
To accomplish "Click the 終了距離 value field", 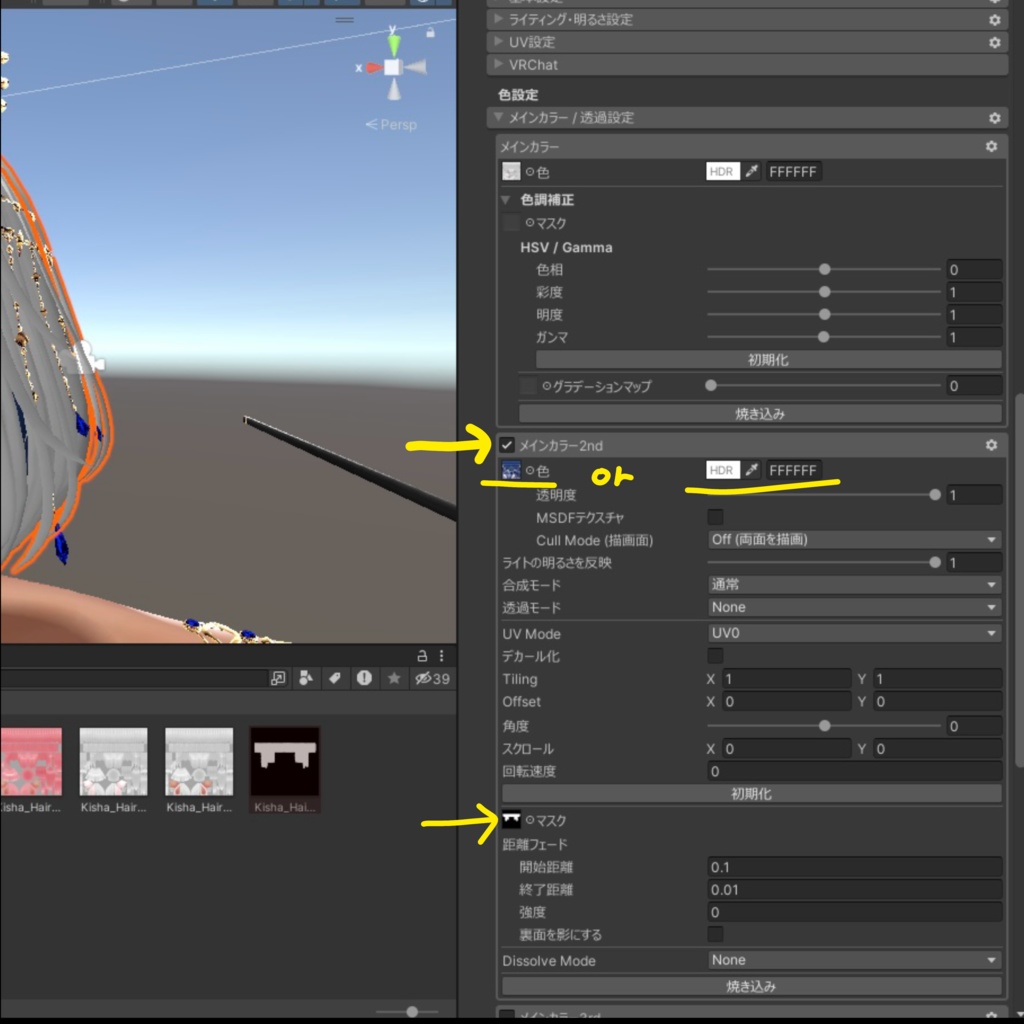I will point(855,889).
